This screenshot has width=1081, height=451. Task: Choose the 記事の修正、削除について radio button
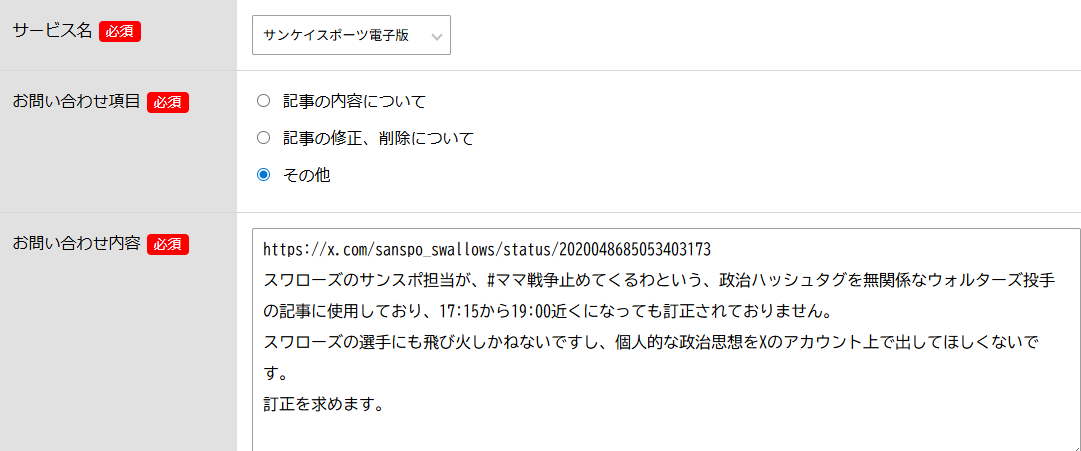264,137
